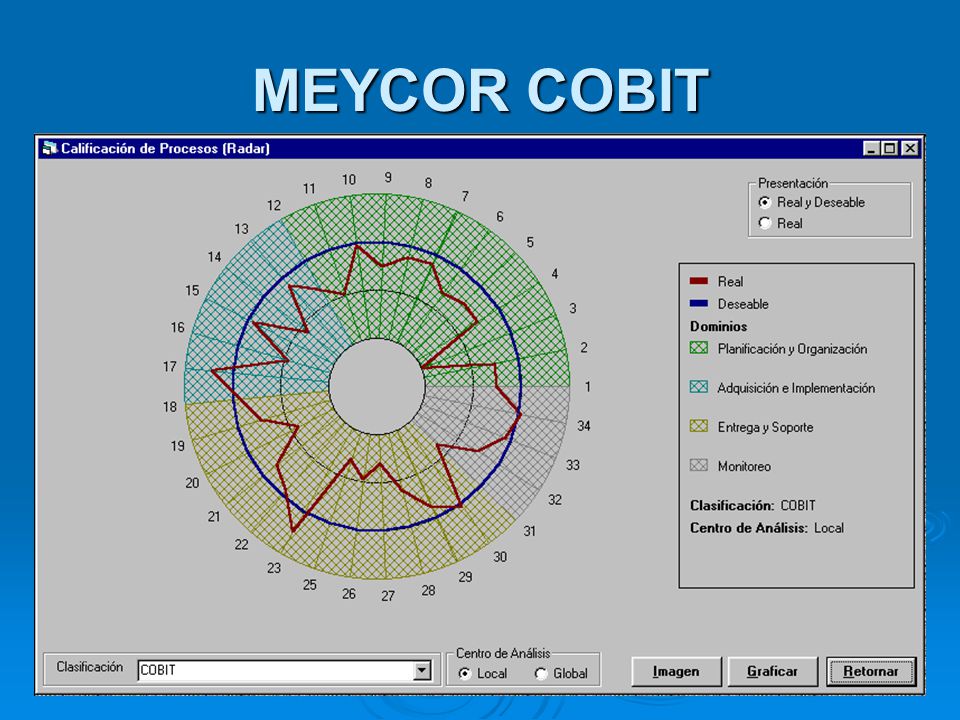This screenshot has height=720, width=960.
Task: Click the grey Monitoreo legend swatch
Action: [x=699, y=465]
